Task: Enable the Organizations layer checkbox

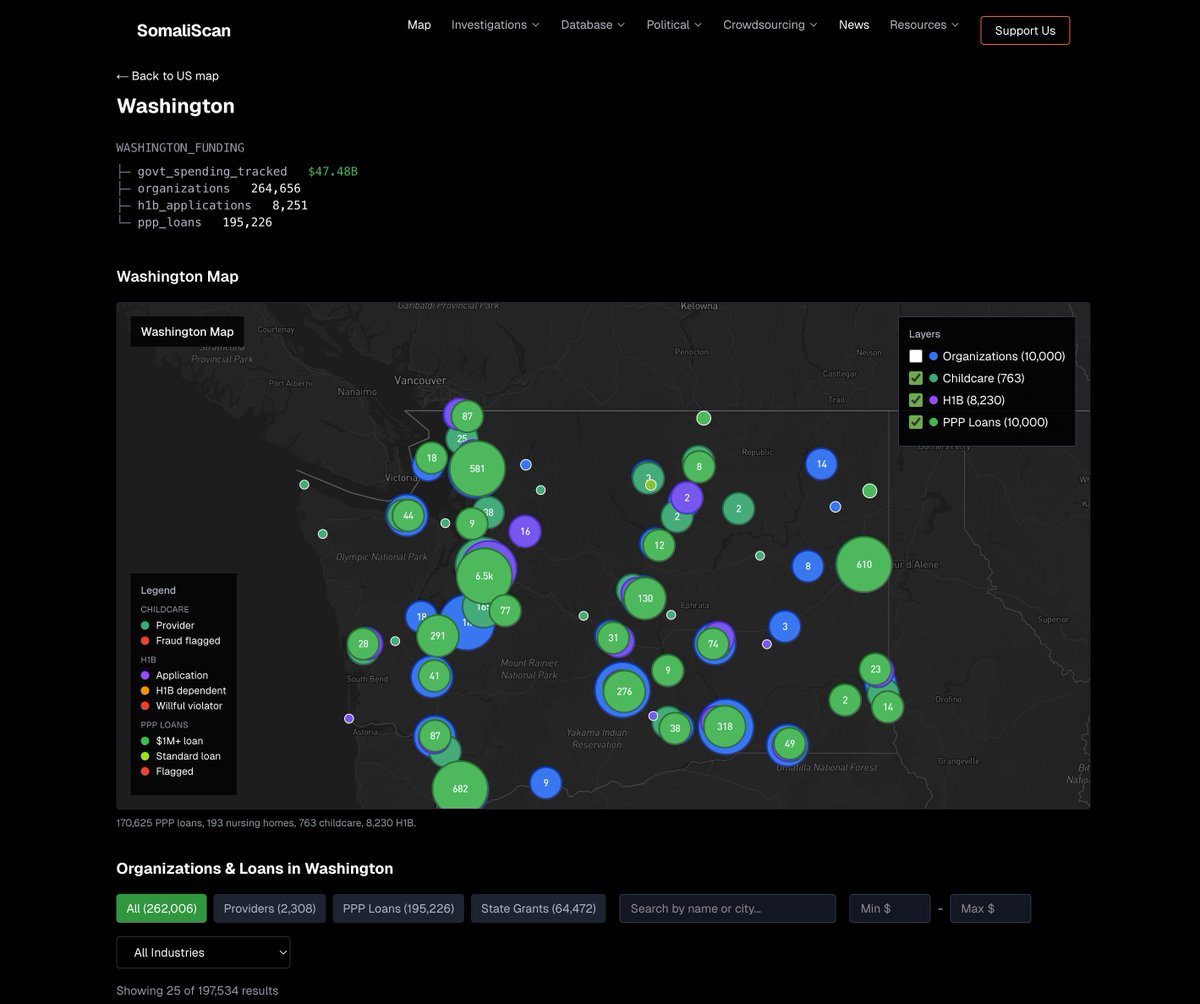Action: [916, 356]
